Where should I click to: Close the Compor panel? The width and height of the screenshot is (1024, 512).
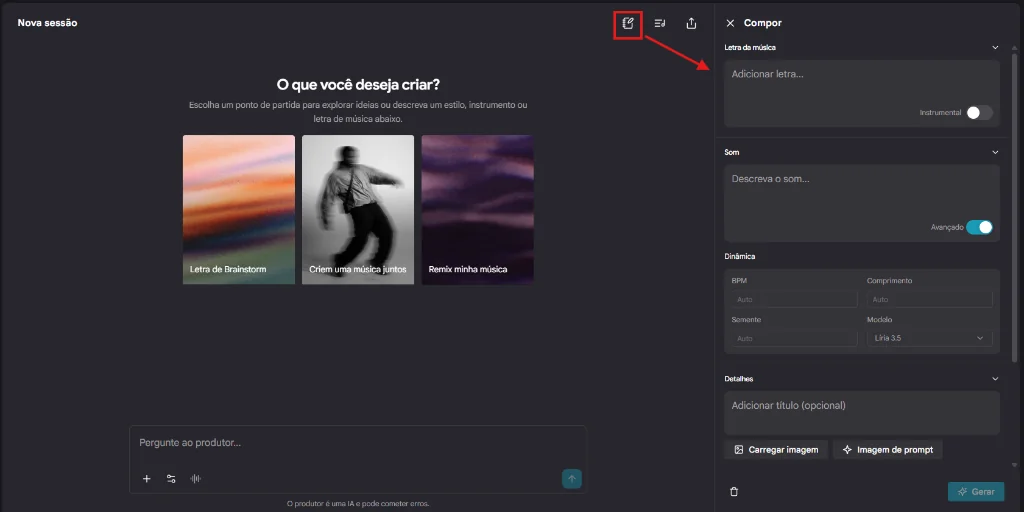730,23
